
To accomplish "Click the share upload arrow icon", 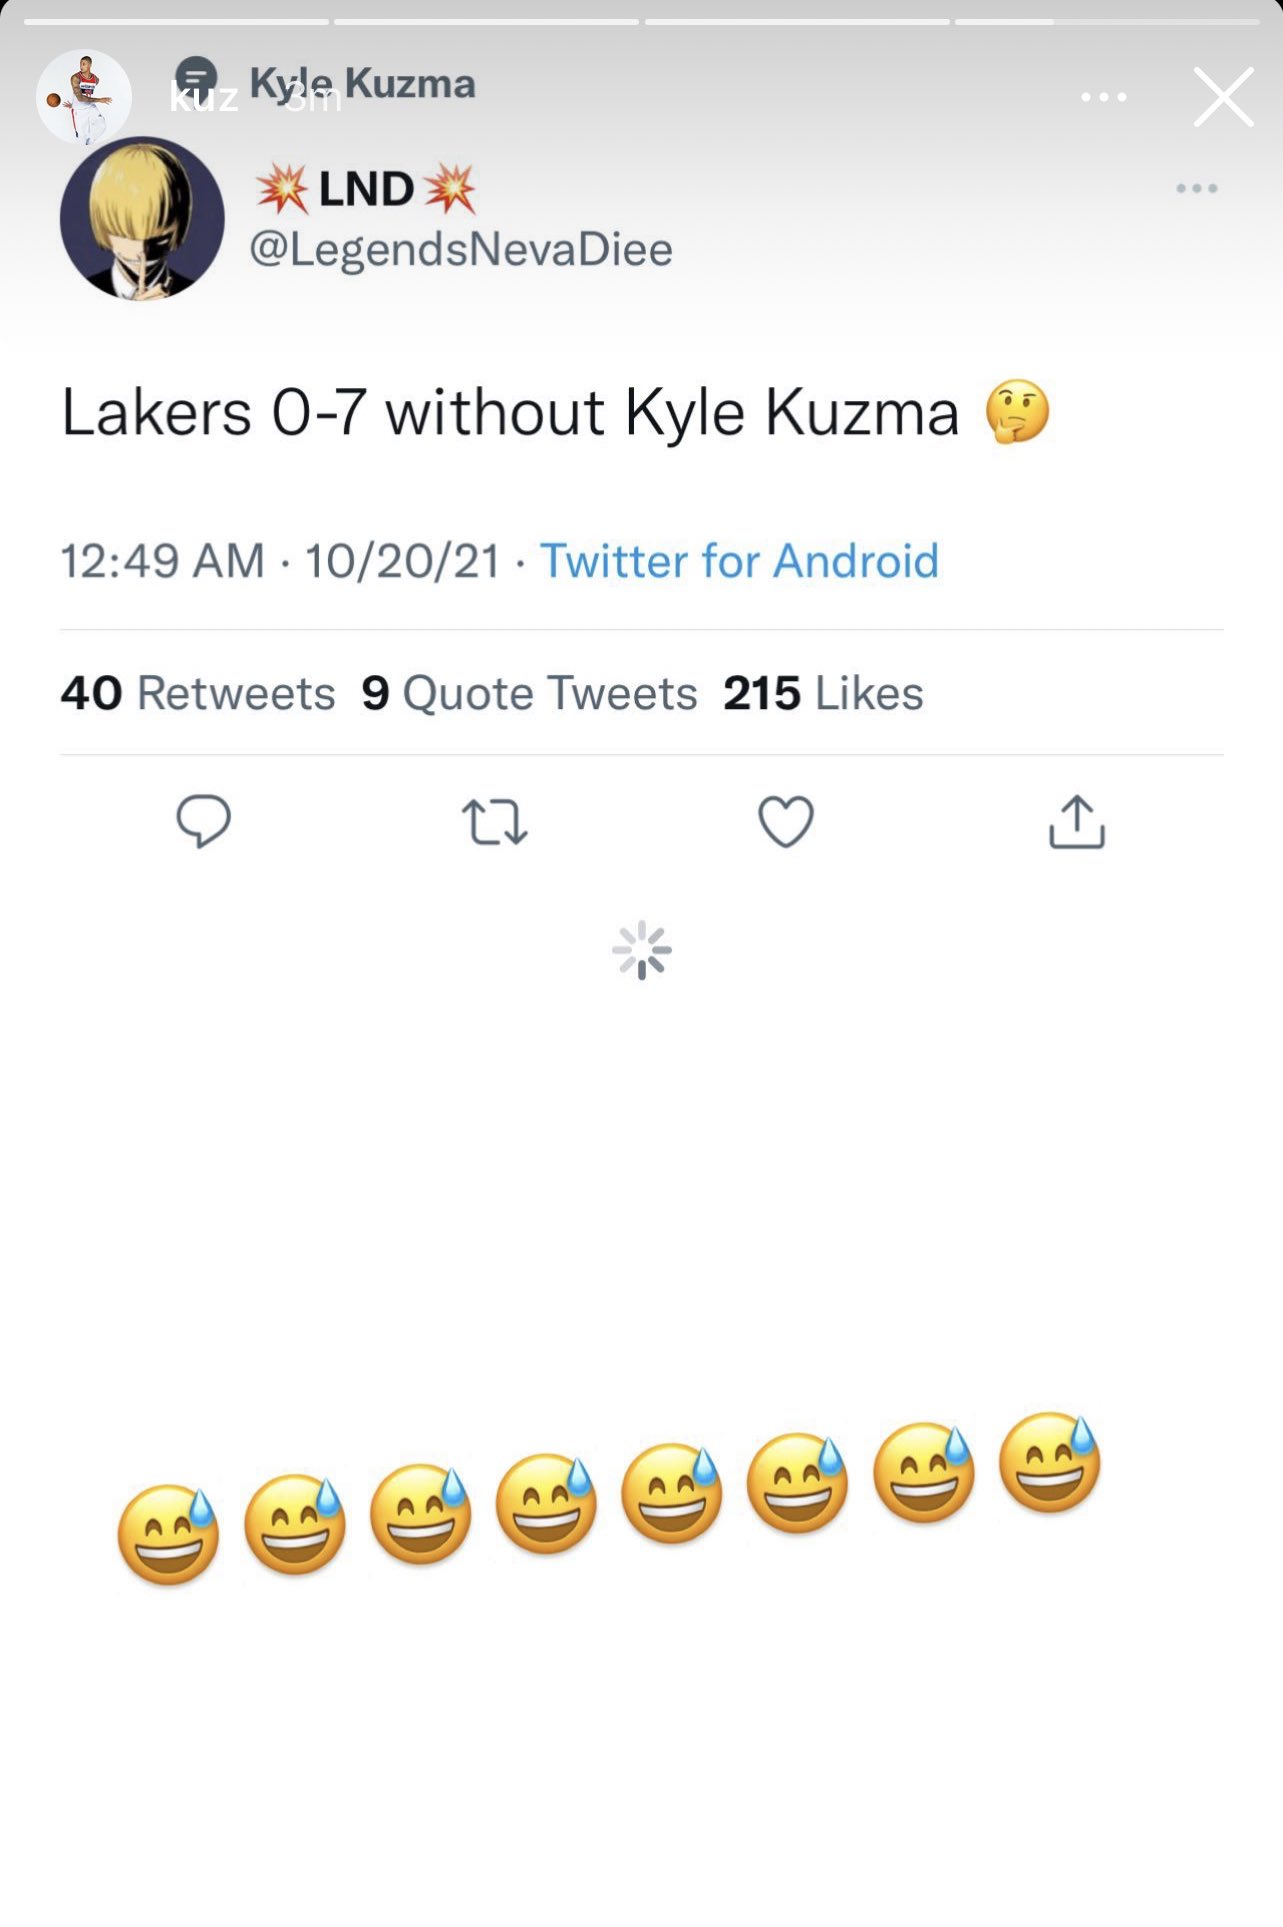I will tap(1075, 824).
